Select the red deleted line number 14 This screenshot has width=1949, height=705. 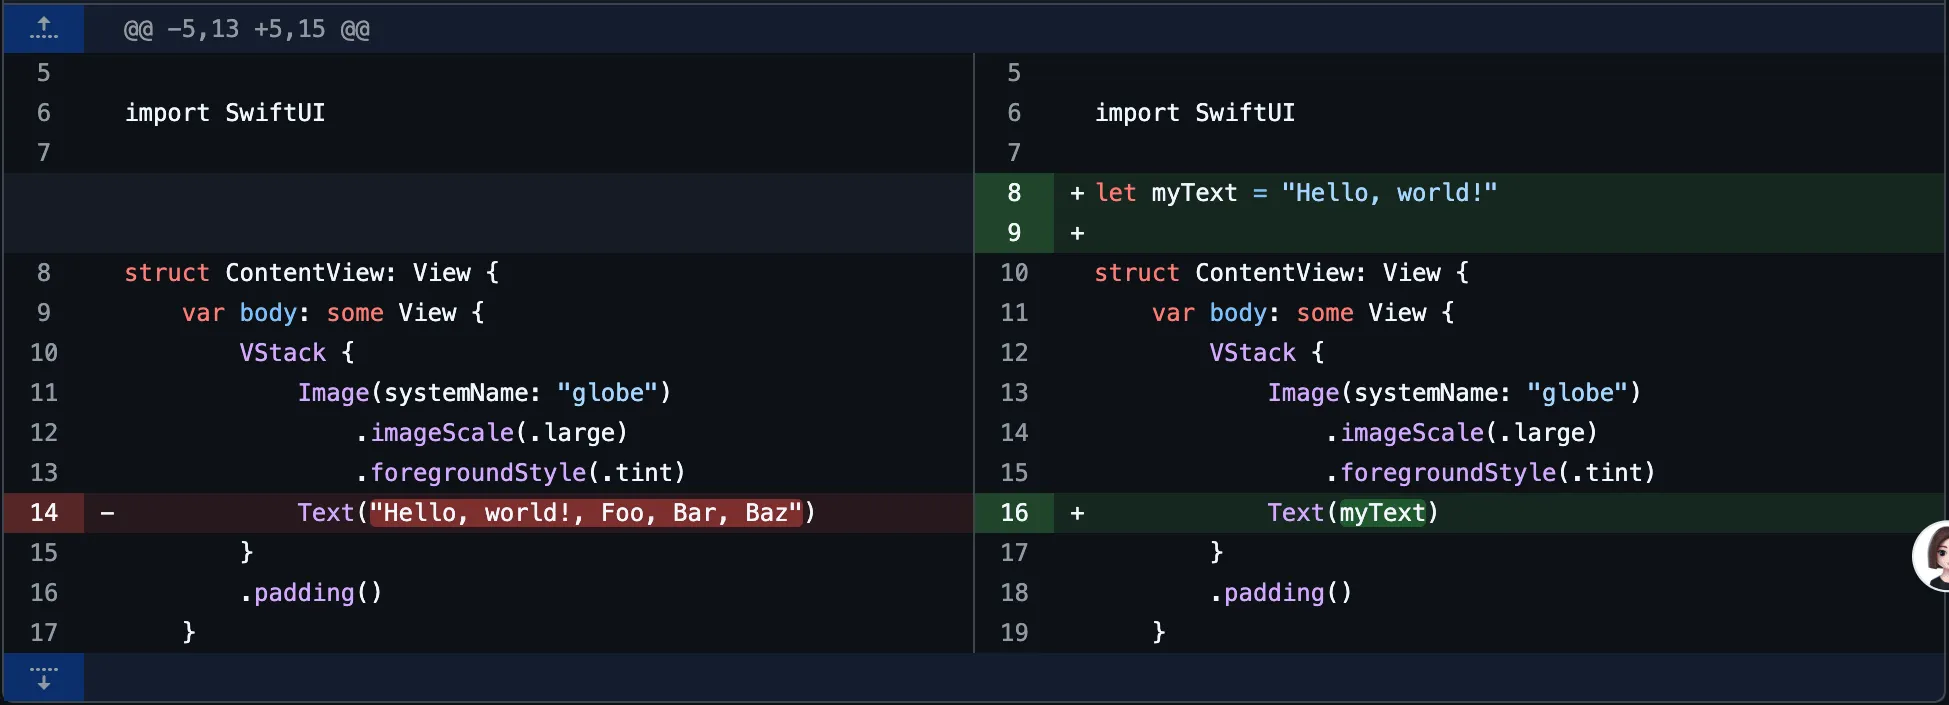click(44, 513)
